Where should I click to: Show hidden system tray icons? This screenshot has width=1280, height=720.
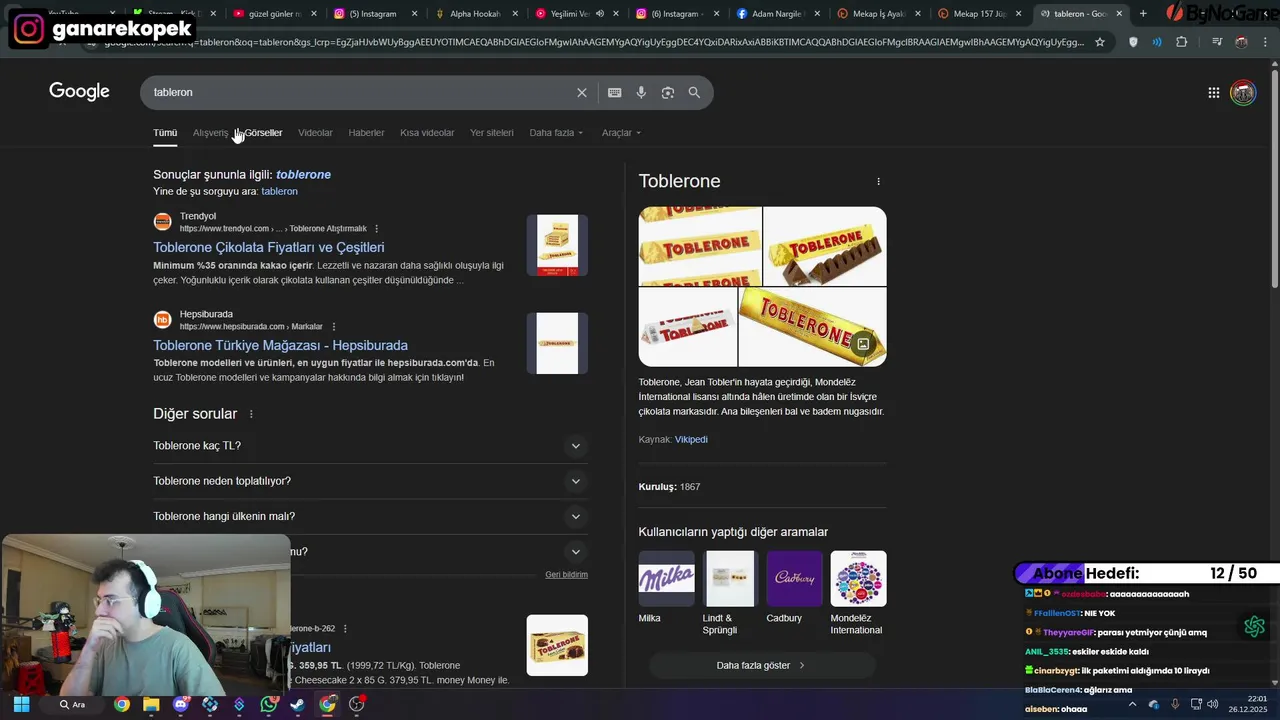point(1132,704)
